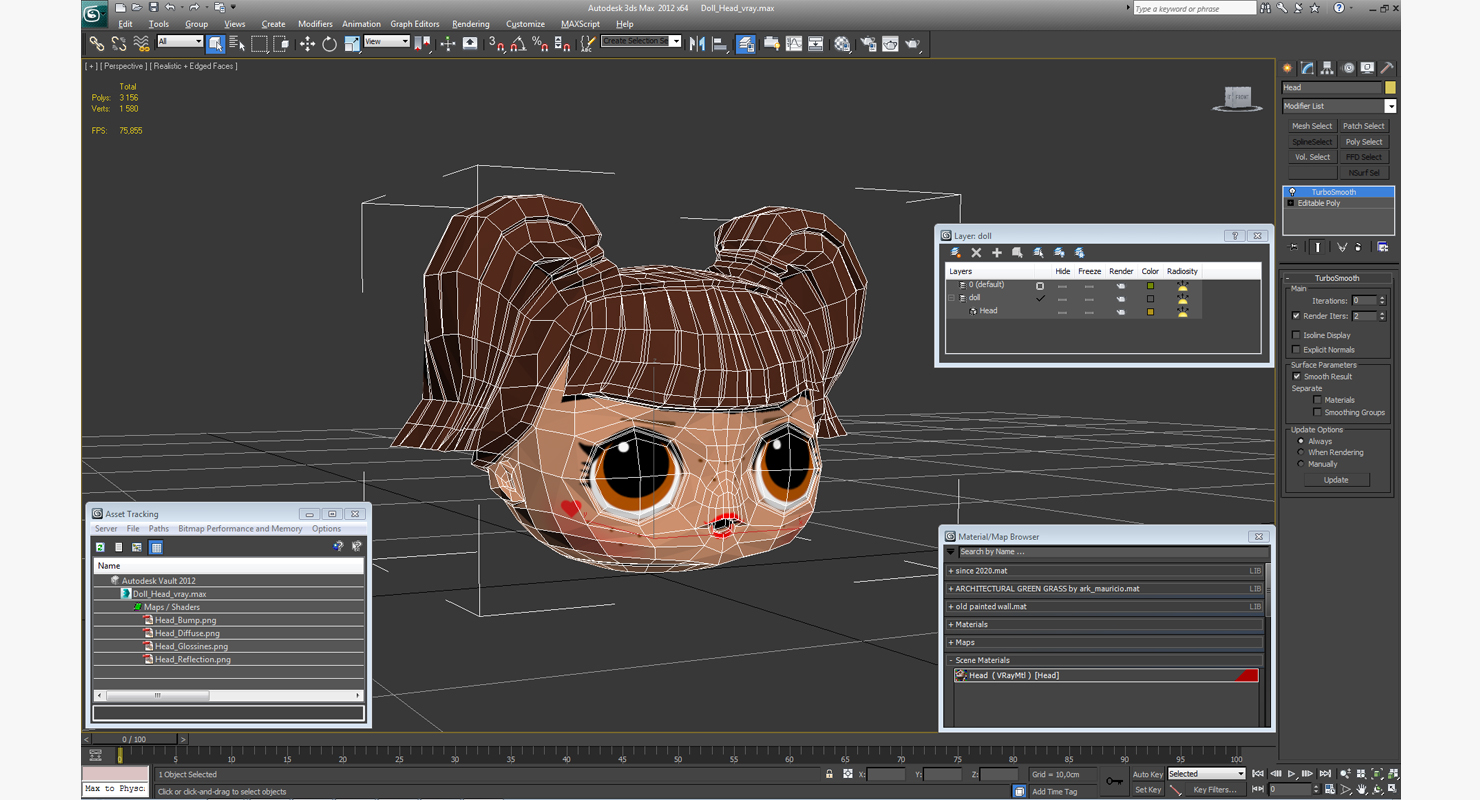
Task: Click the Auto Key button
Action: click(1147, 775)
